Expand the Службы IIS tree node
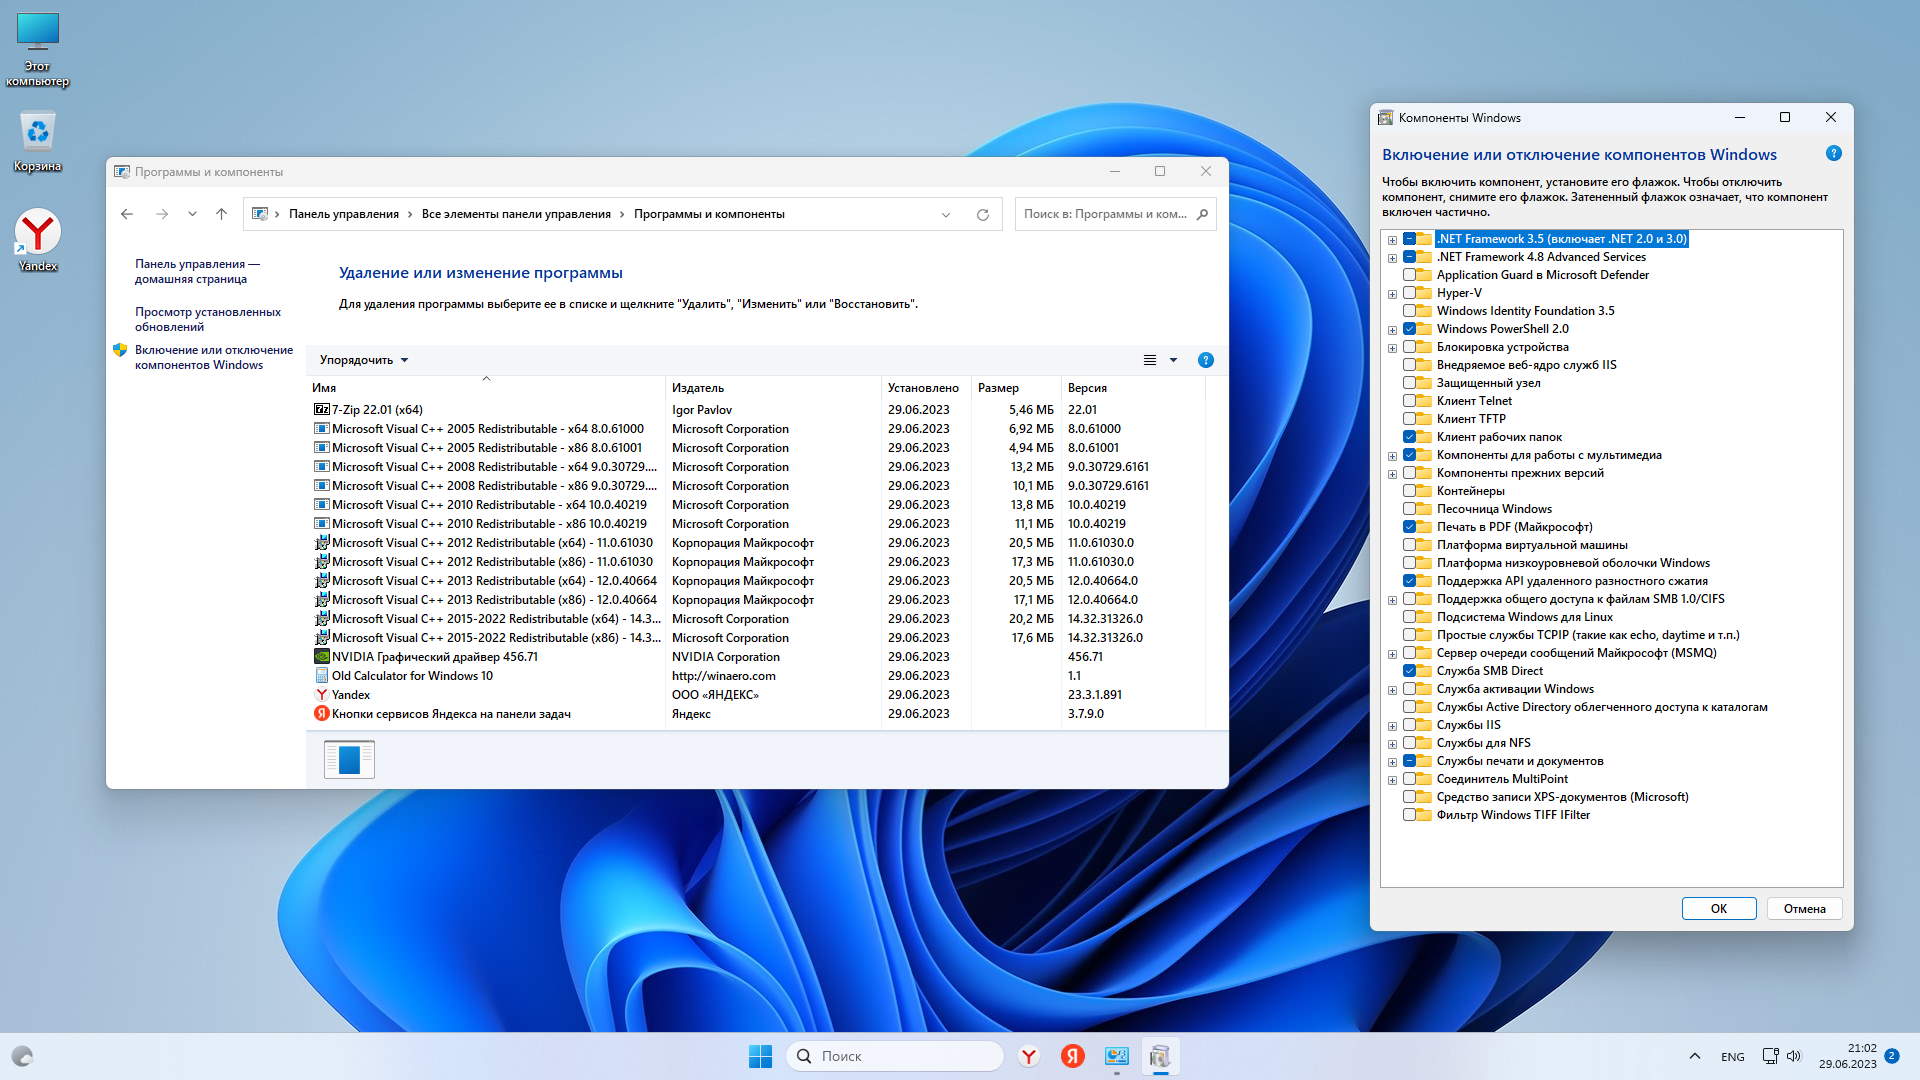The image size is (1920, 1080). coord(1392,726)
